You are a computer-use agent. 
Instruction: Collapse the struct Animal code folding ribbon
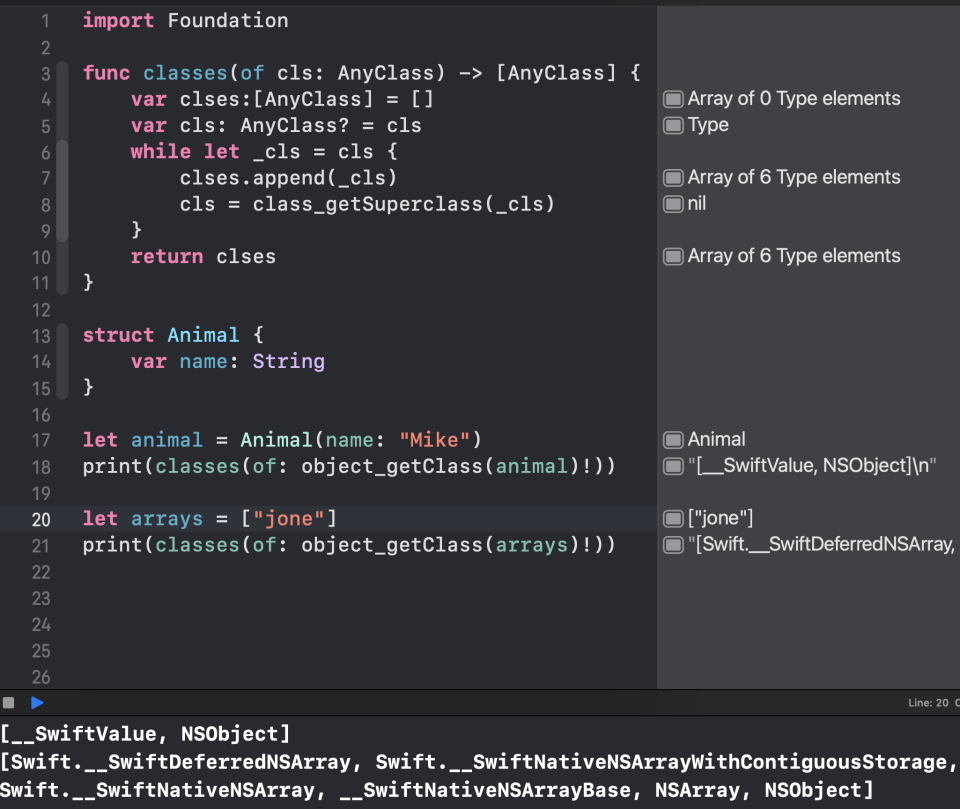point(62,361)
